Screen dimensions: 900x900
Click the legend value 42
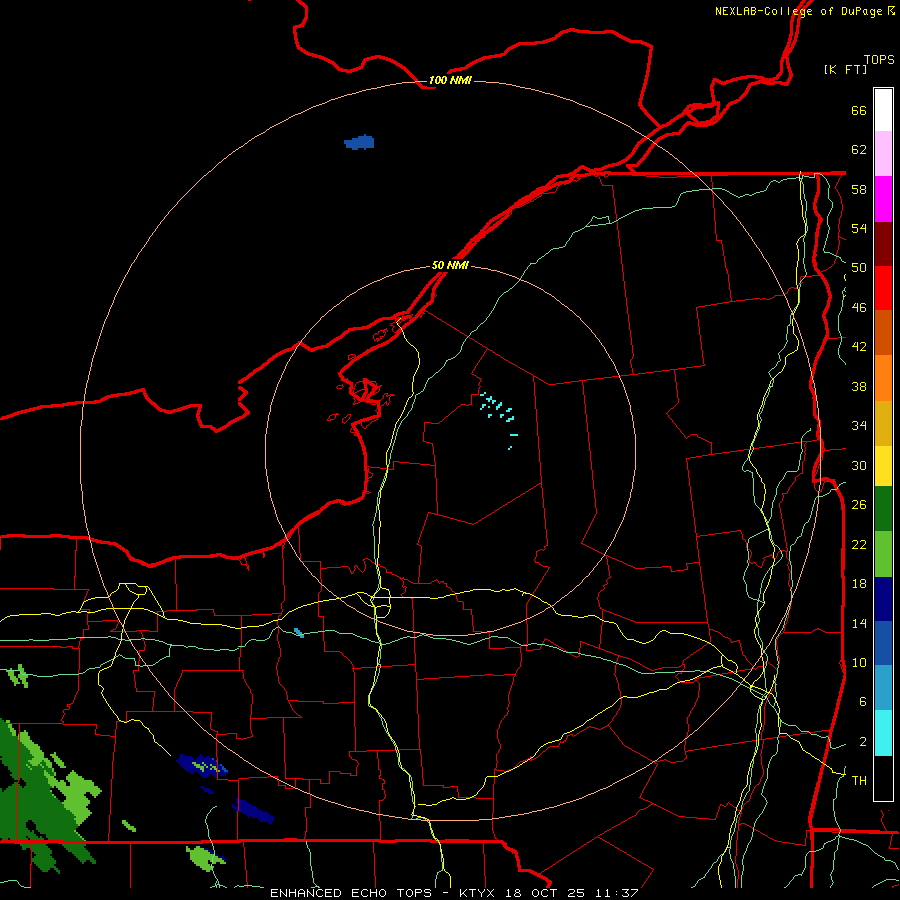[859, 347]
